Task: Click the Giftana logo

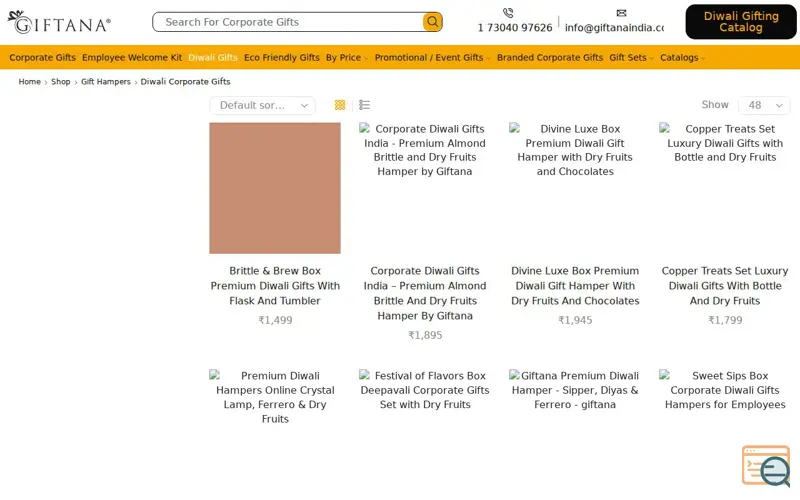Action: coord(59,22)
